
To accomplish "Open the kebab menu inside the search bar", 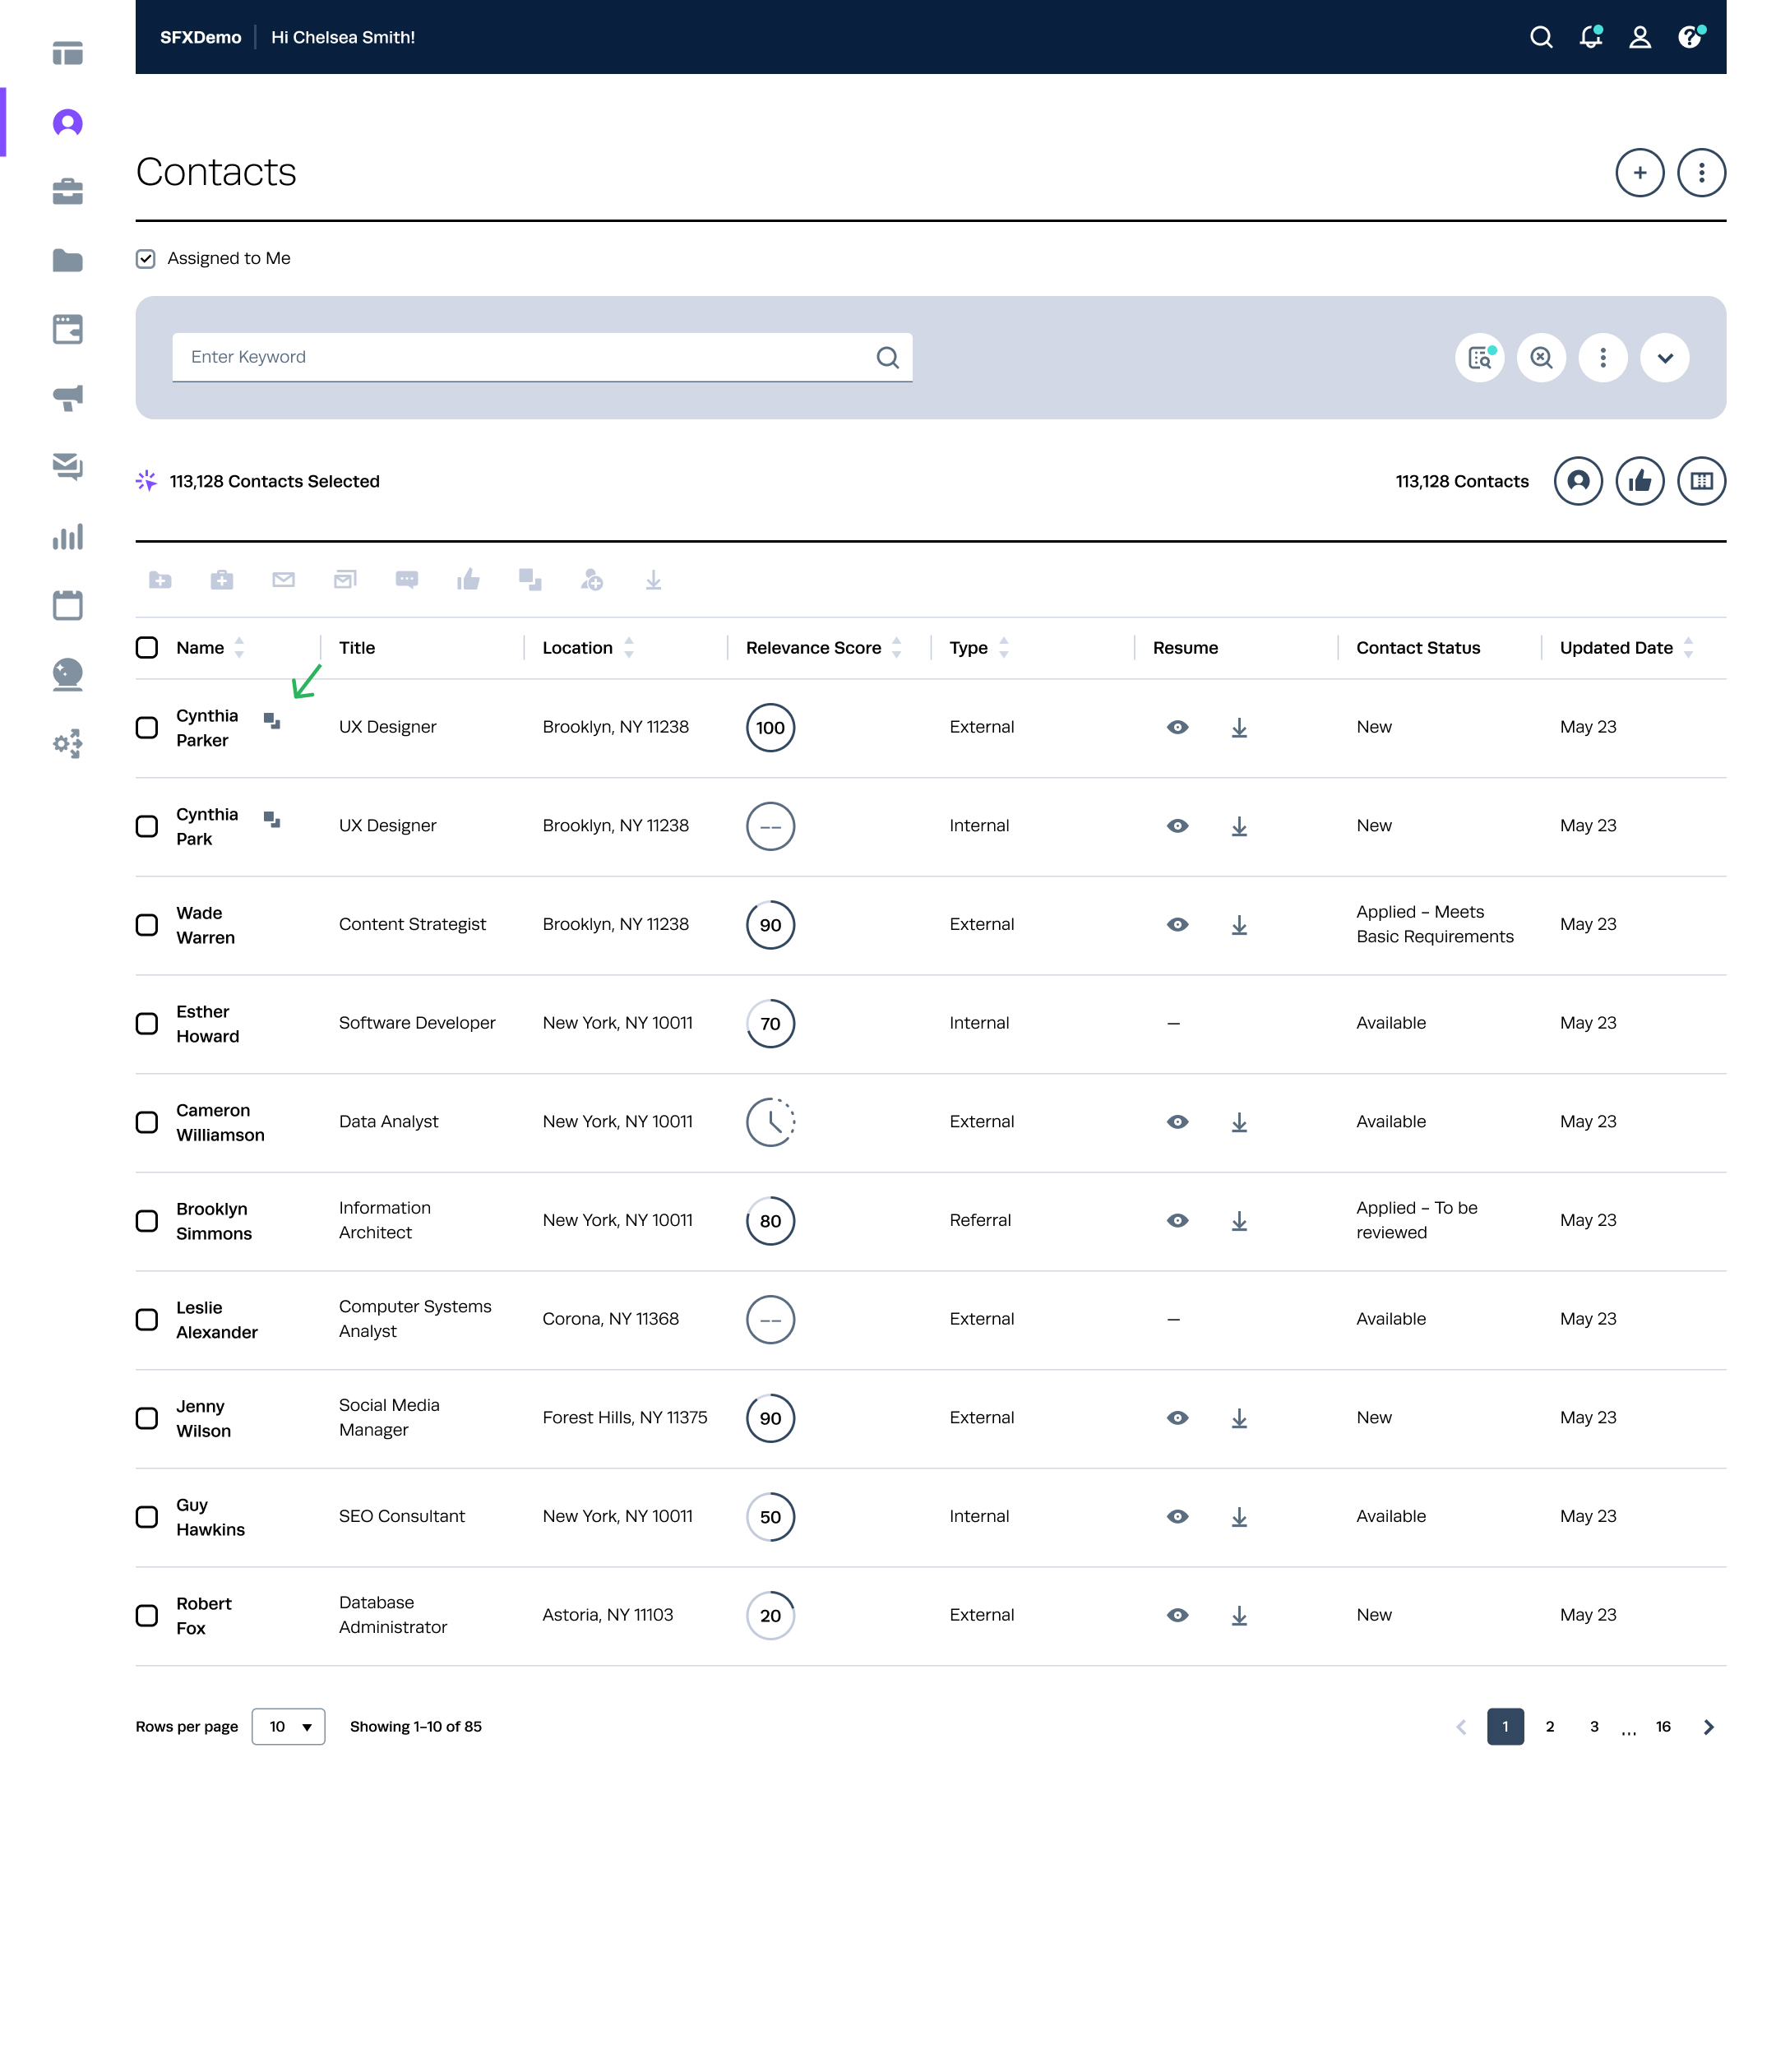I will [x=1602, y=357].
